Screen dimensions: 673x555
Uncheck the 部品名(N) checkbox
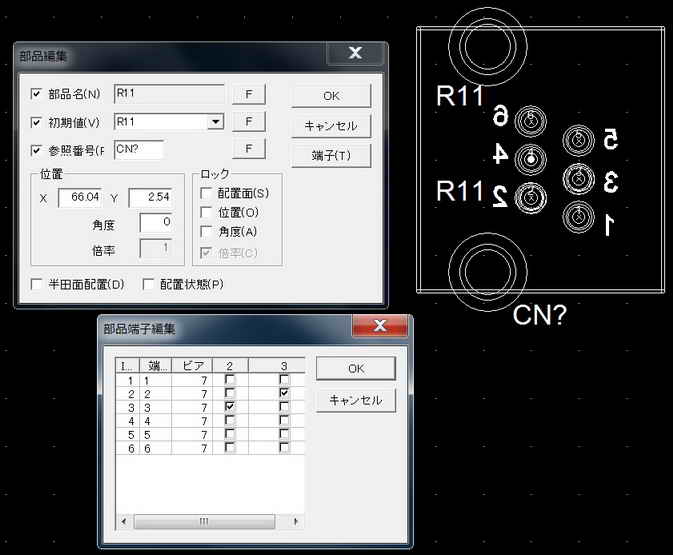[37, 95]
